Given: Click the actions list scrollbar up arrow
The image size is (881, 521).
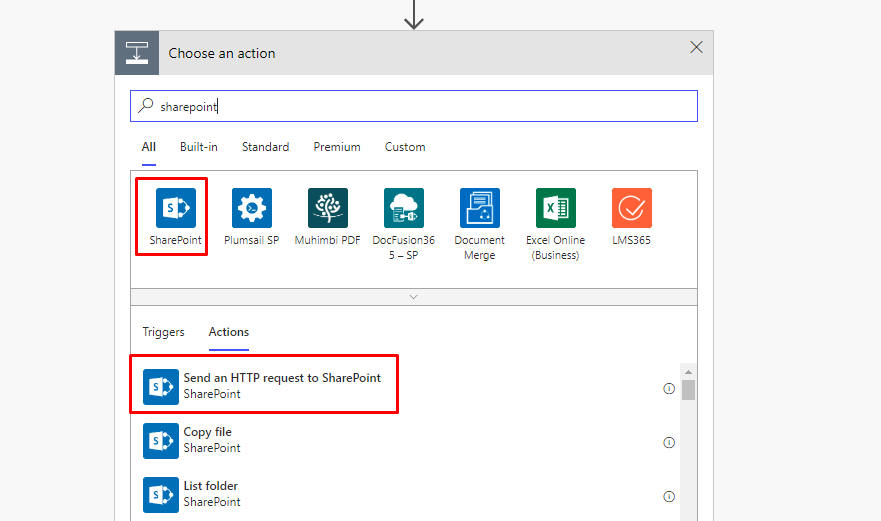Looking at the screenshot, I should click(688, 372).
